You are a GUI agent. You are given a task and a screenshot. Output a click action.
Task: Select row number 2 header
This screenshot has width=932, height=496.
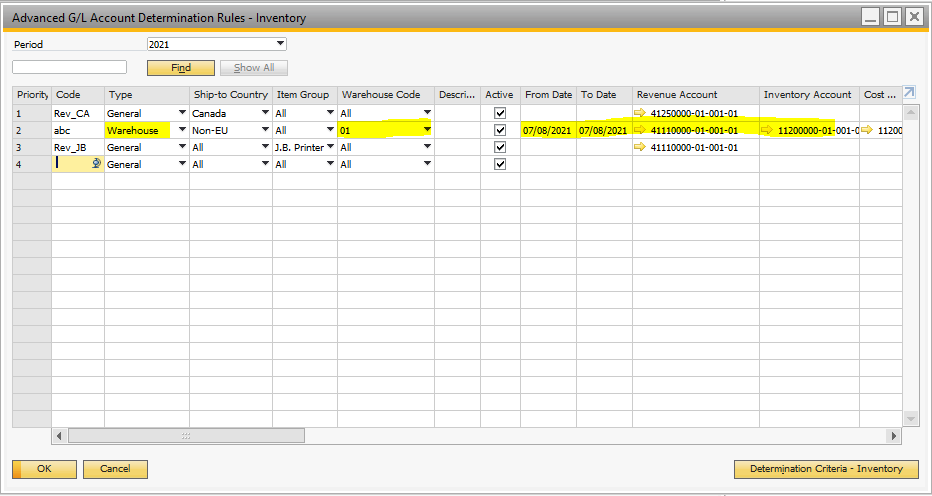(x=32, y=130)
